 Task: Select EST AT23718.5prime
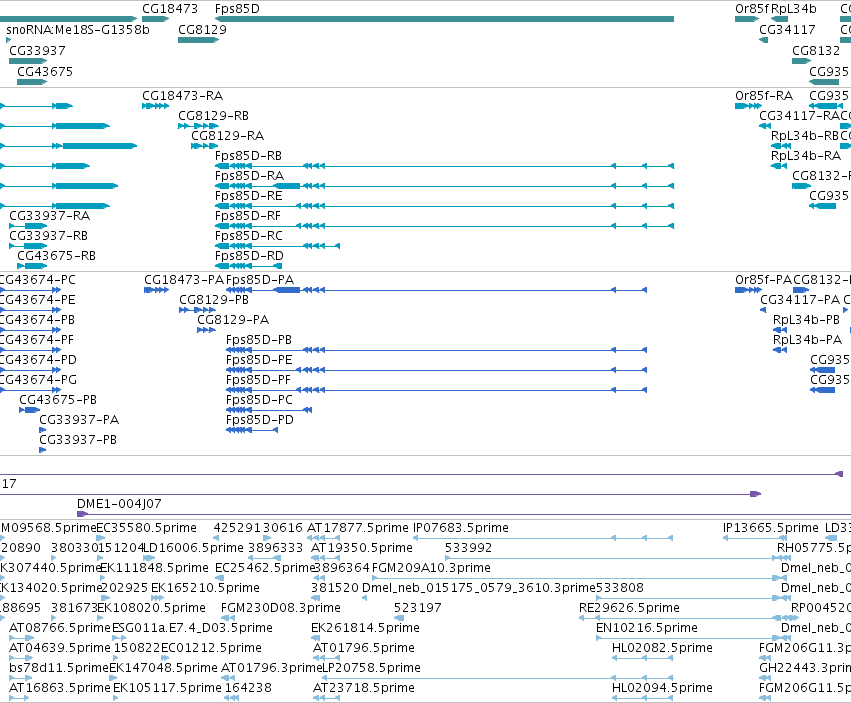364,688
